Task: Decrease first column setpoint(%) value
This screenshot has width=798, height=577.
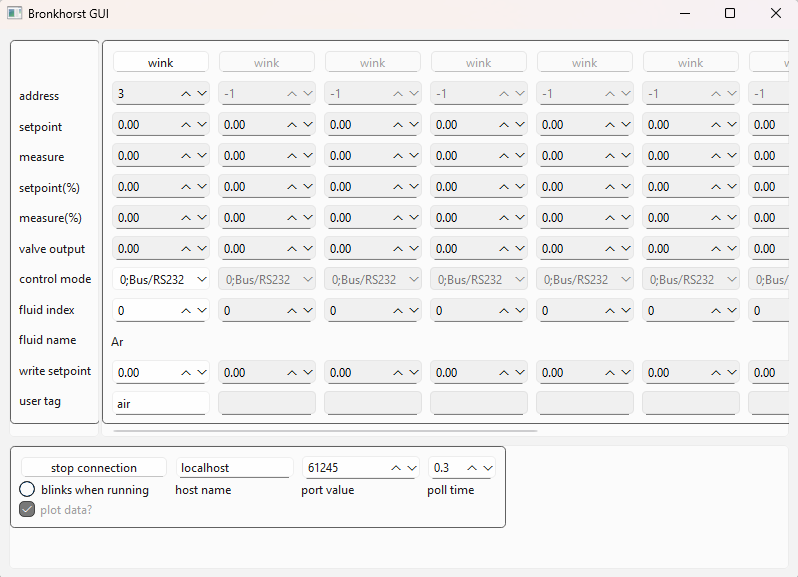Action: click(x=201, y=187)
